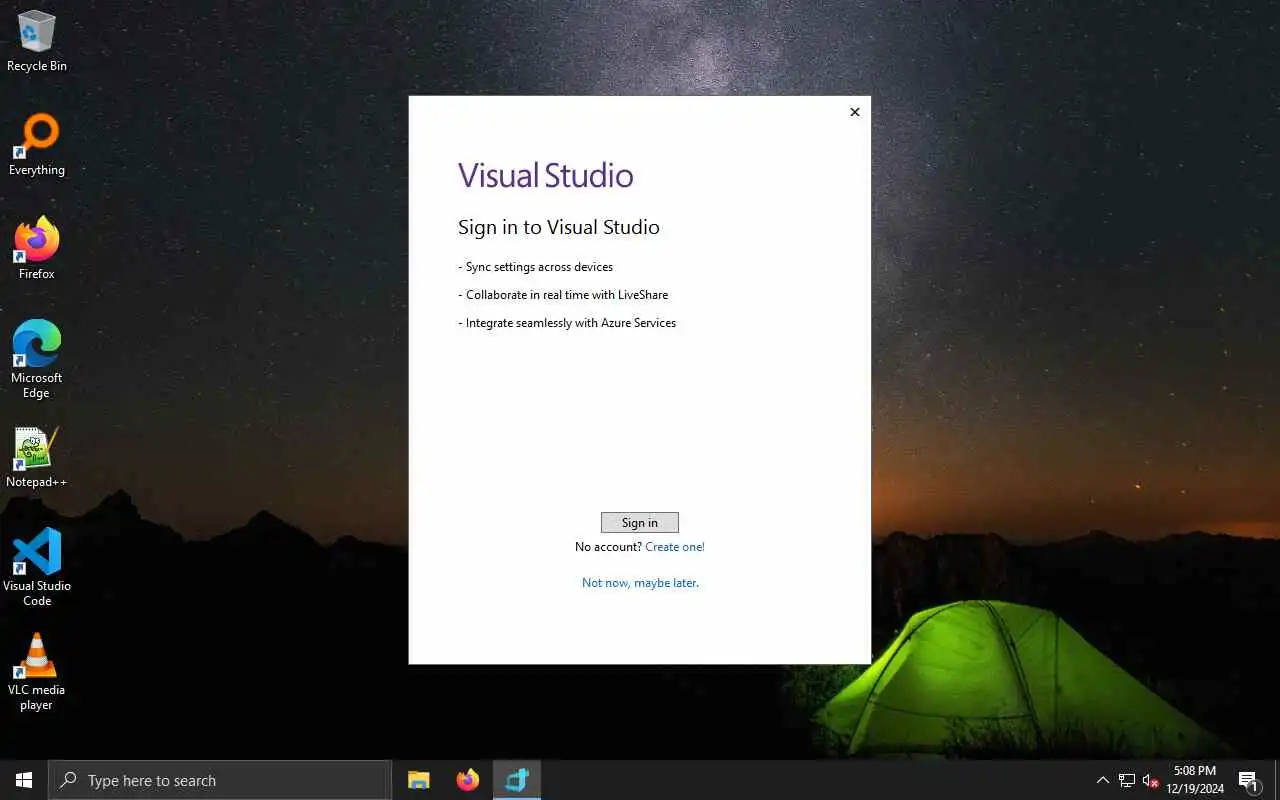Open the network status tray icon
1280x800 pixels.
(x=1127, y=780)
